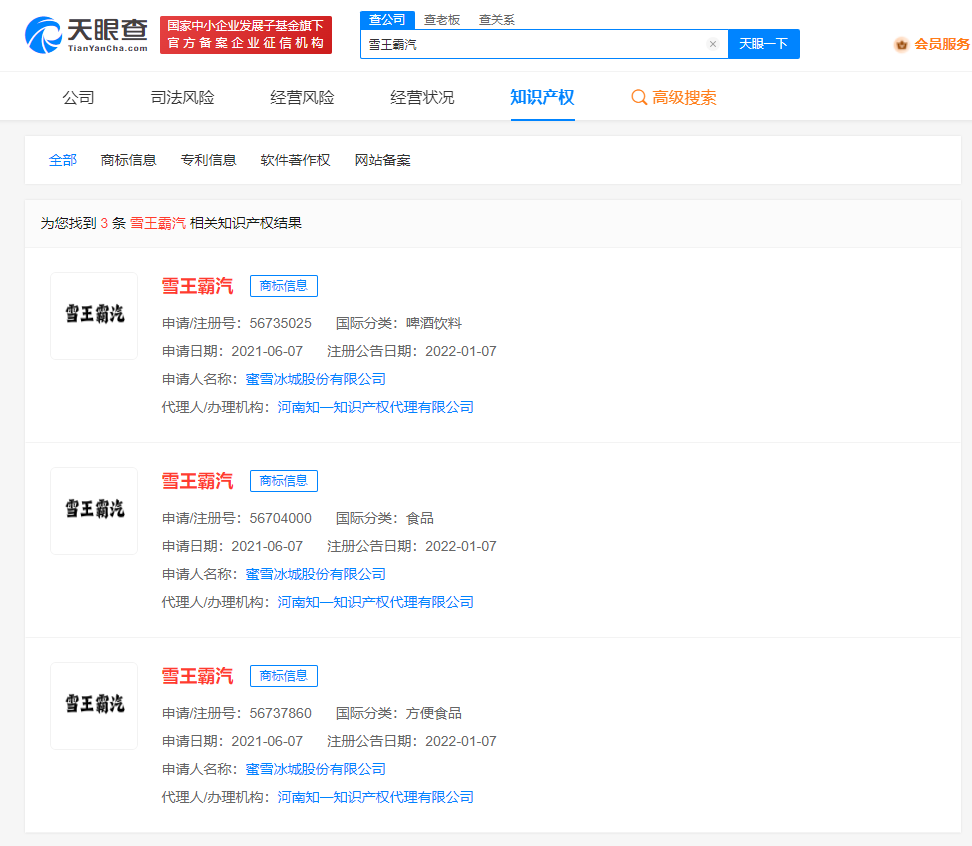Click the 雪王霸汽 title of the food class result
This screenshot has height=846, width=972.
pos(197,481)
